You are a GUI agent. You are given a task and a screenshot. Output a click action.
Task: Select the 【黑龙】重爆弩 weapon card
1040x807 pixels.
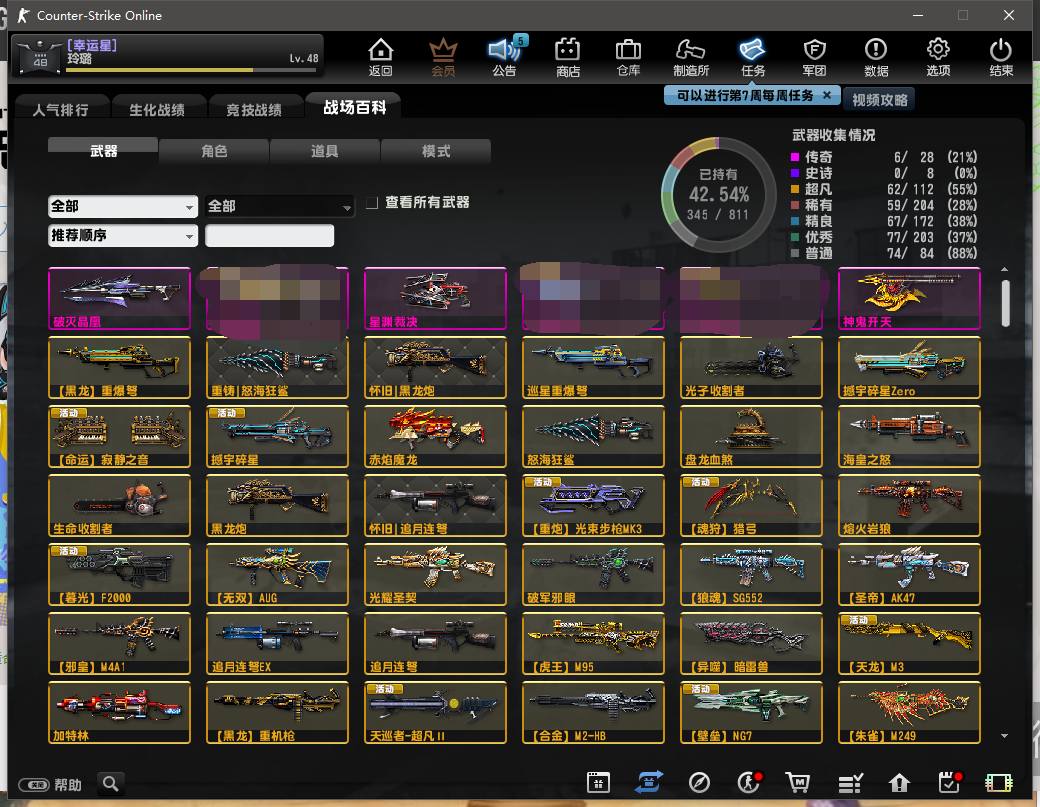pos(119,367)
